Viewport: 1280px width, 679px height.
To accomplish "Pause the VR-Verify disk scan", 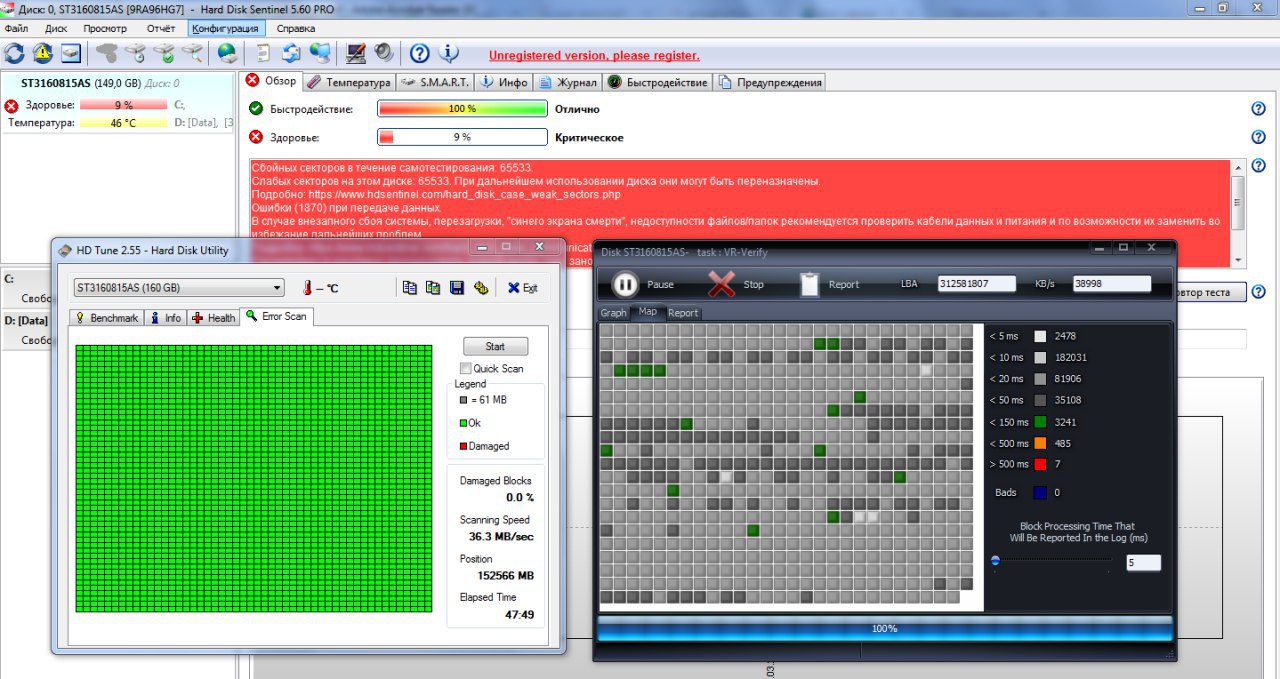I will click(643, 285).
